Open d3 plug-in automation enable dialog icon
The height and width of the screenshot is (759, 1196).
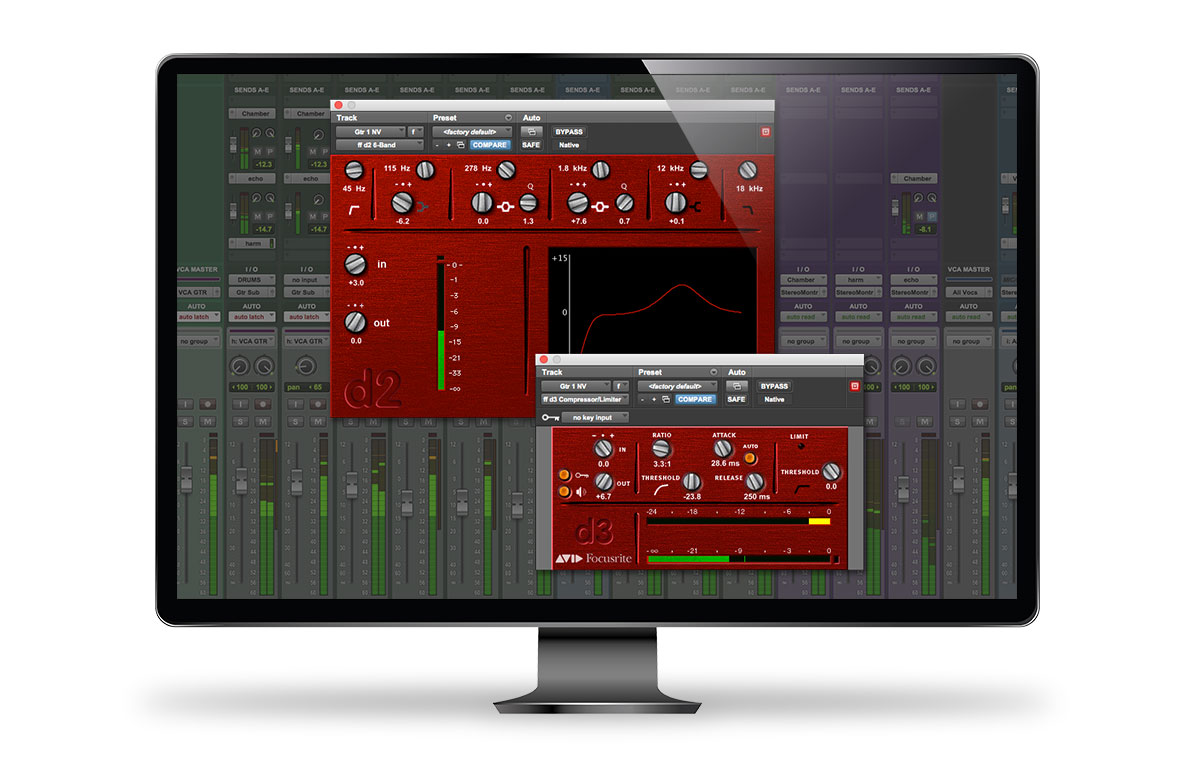pyautogui.click(x=736, y=387)
